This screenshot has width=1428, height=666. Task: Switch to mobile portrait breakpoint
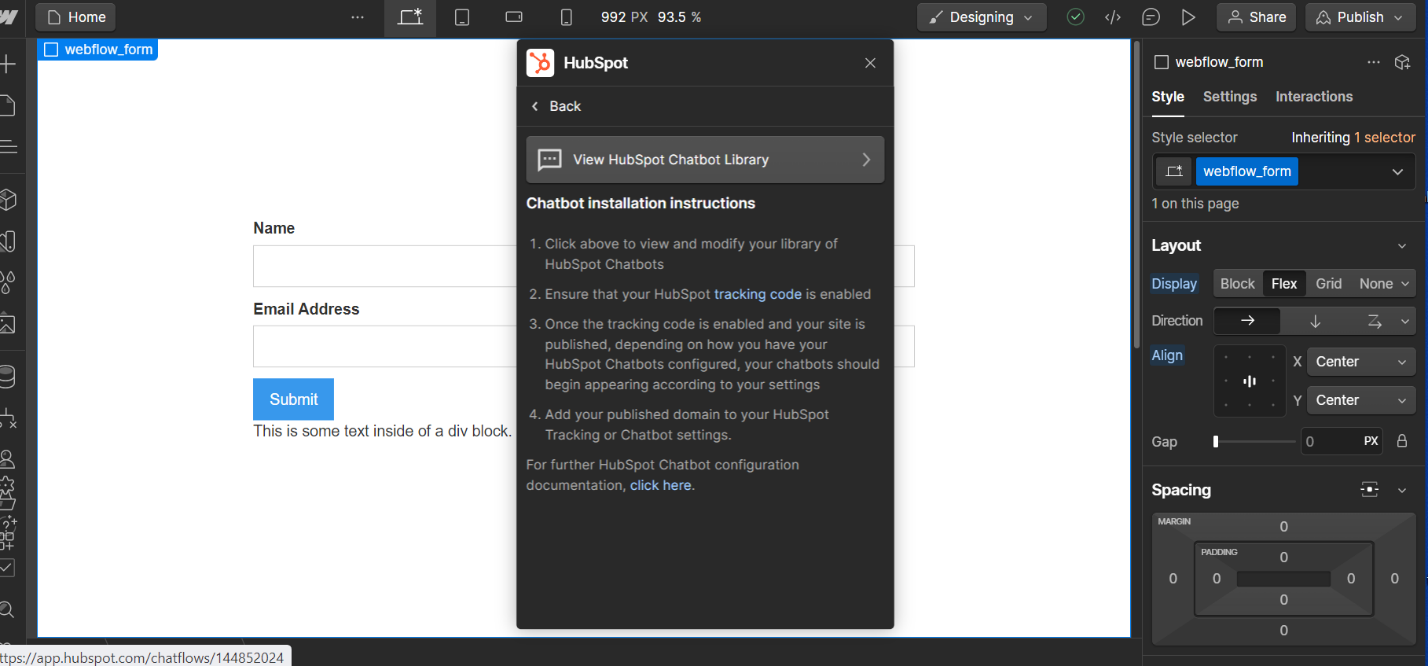point(566,17)
